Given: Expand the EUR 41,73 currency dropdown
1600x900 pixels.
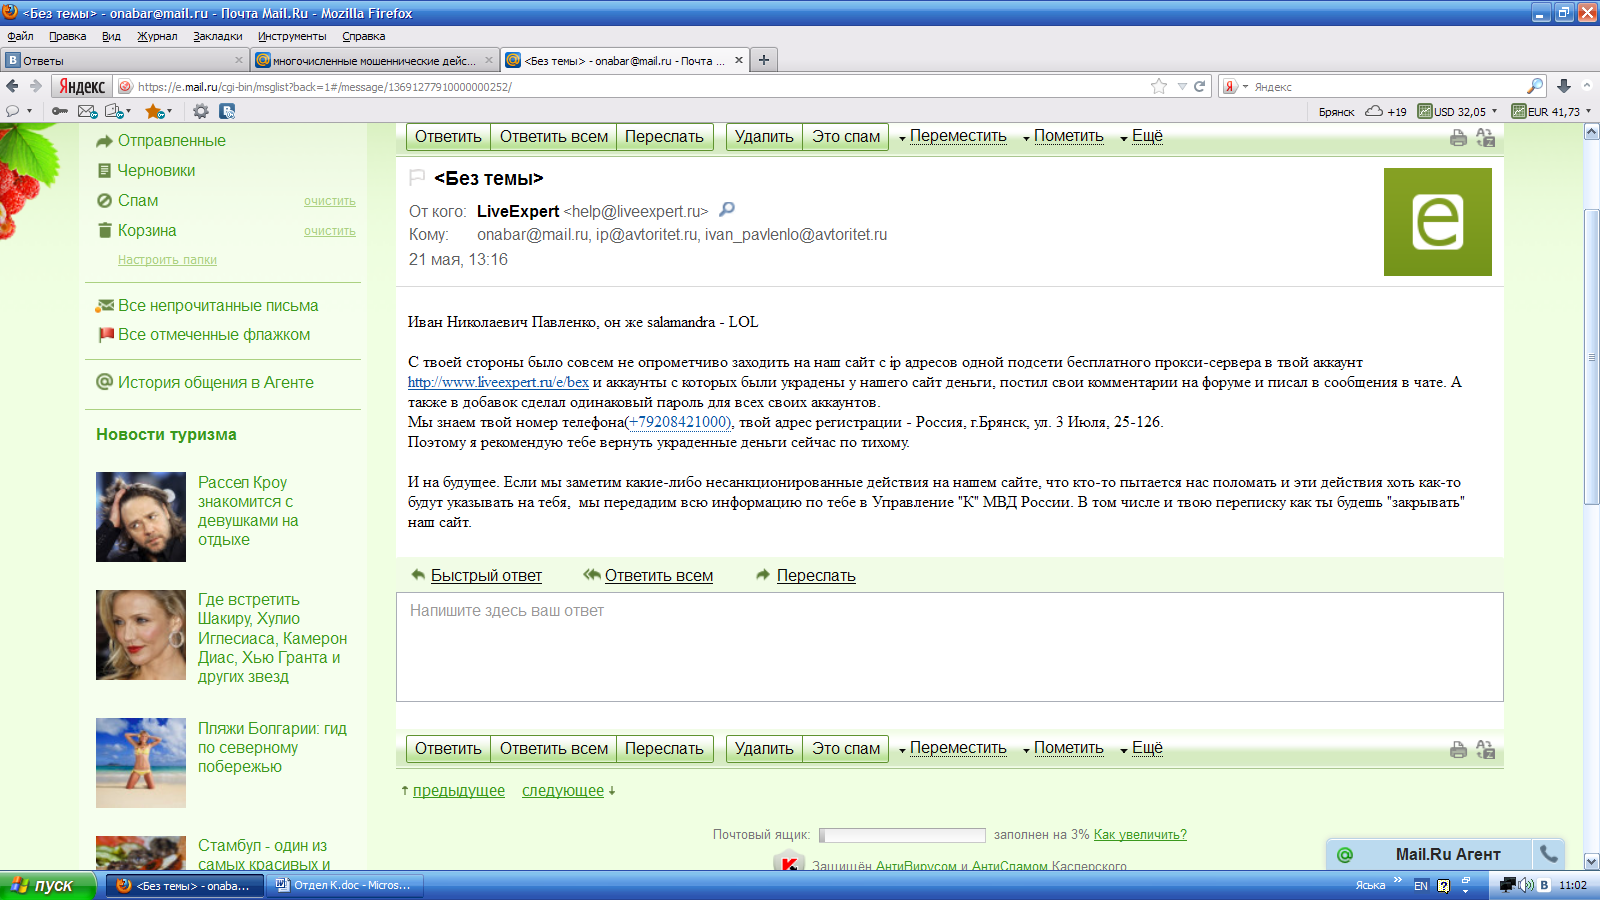Looking at the screenshot, I should coord(1588,111).
